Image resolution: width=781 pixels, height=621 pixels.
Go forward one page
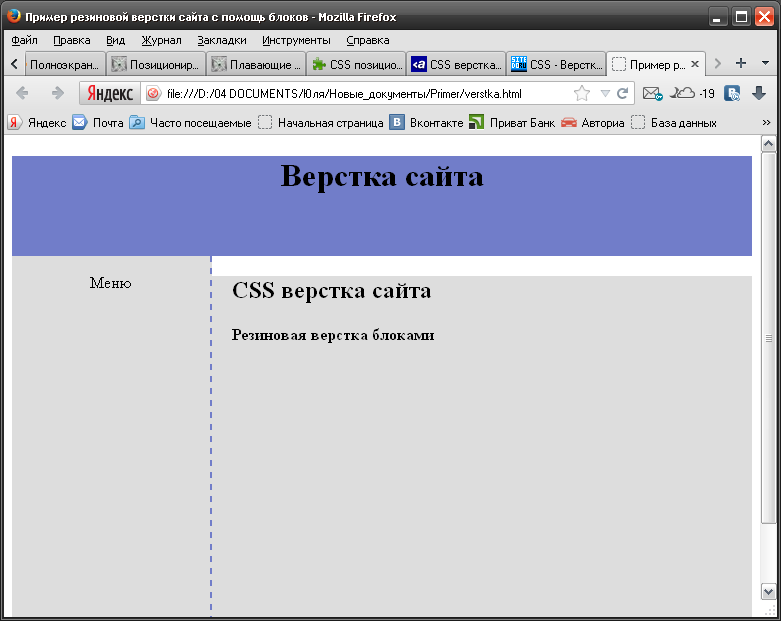coord(58,93)
